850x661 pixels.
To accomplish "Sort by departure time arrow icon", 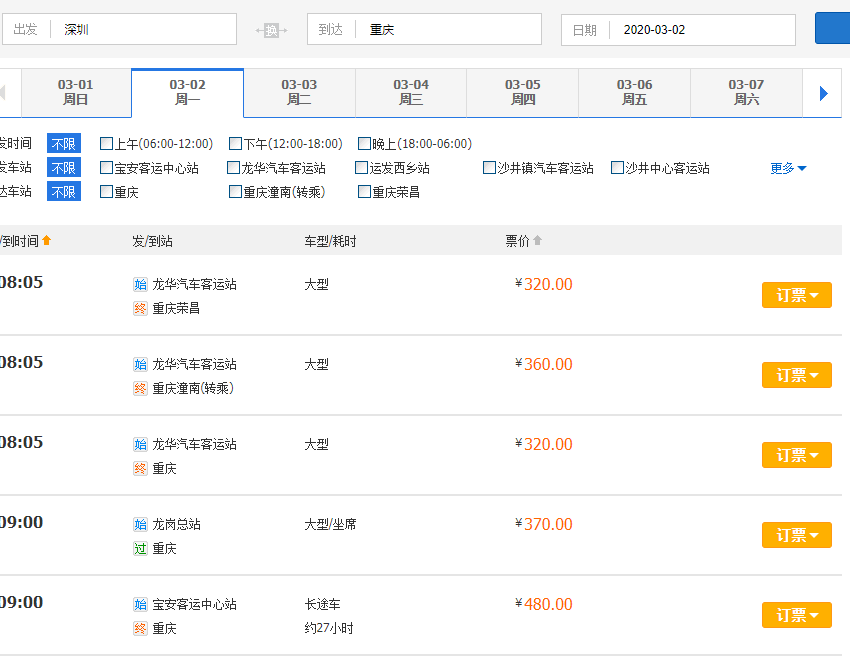I will [46, 241].
